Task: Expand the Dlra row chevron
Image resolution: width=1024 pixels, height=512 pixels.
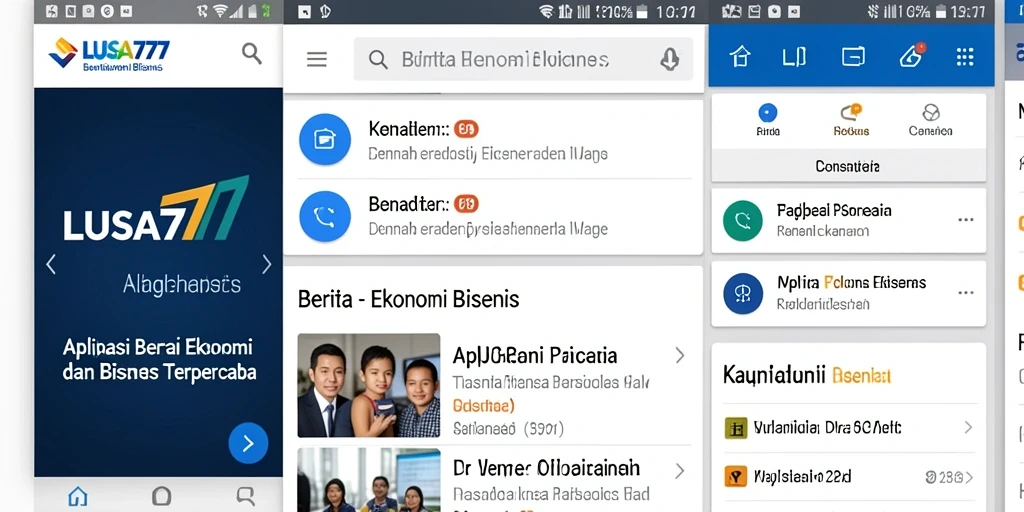Action: tap(968, 428)
